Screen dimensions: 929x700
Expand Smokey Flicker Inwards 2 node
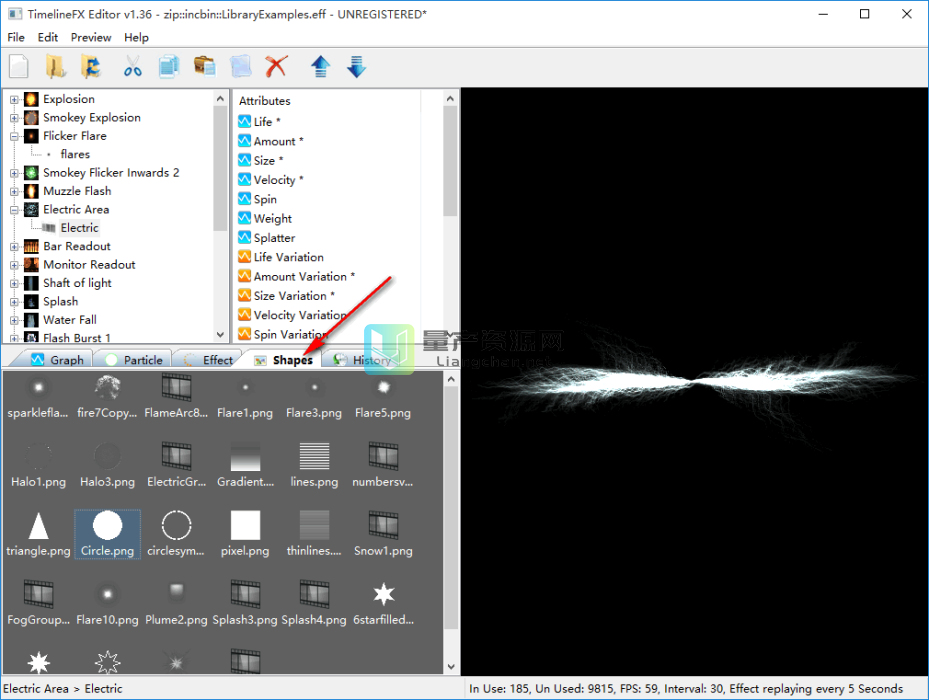14,173
